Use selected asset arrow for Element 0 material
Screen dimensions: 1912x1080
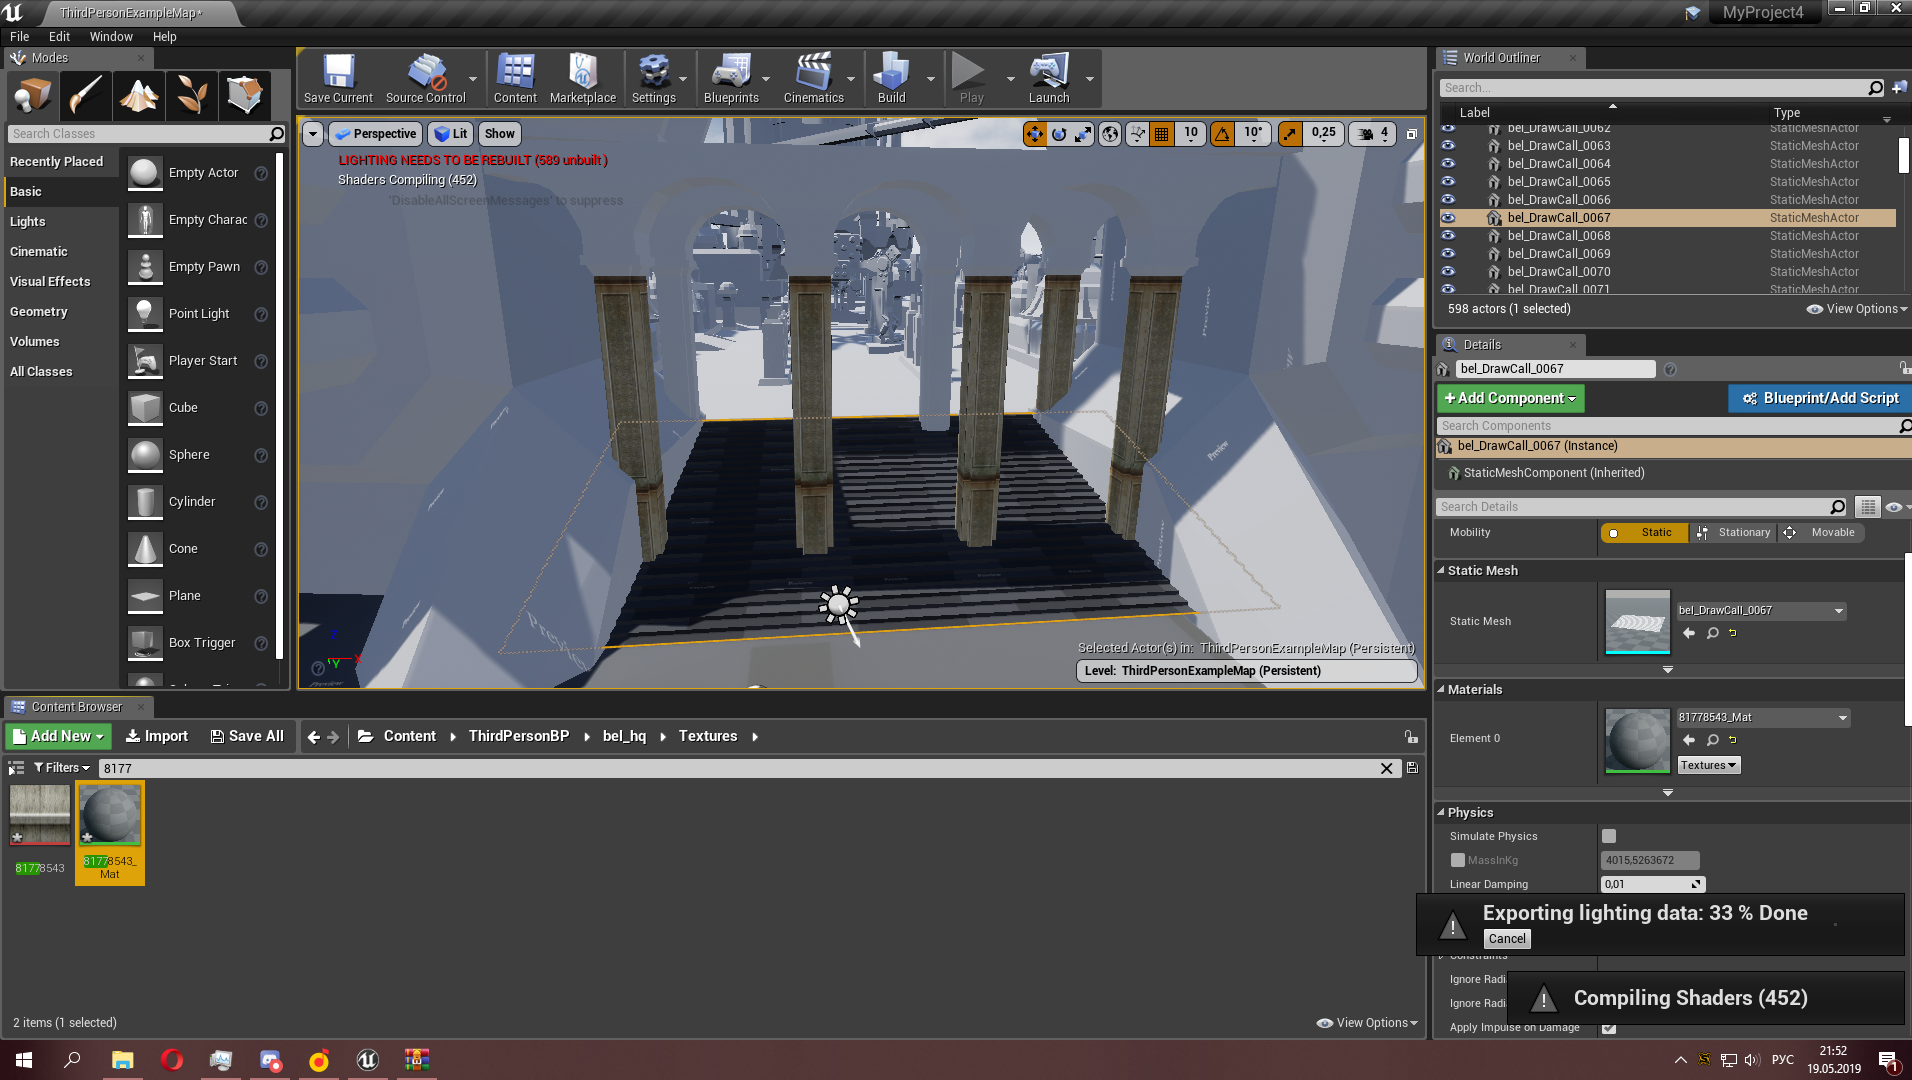point(1689,740)
